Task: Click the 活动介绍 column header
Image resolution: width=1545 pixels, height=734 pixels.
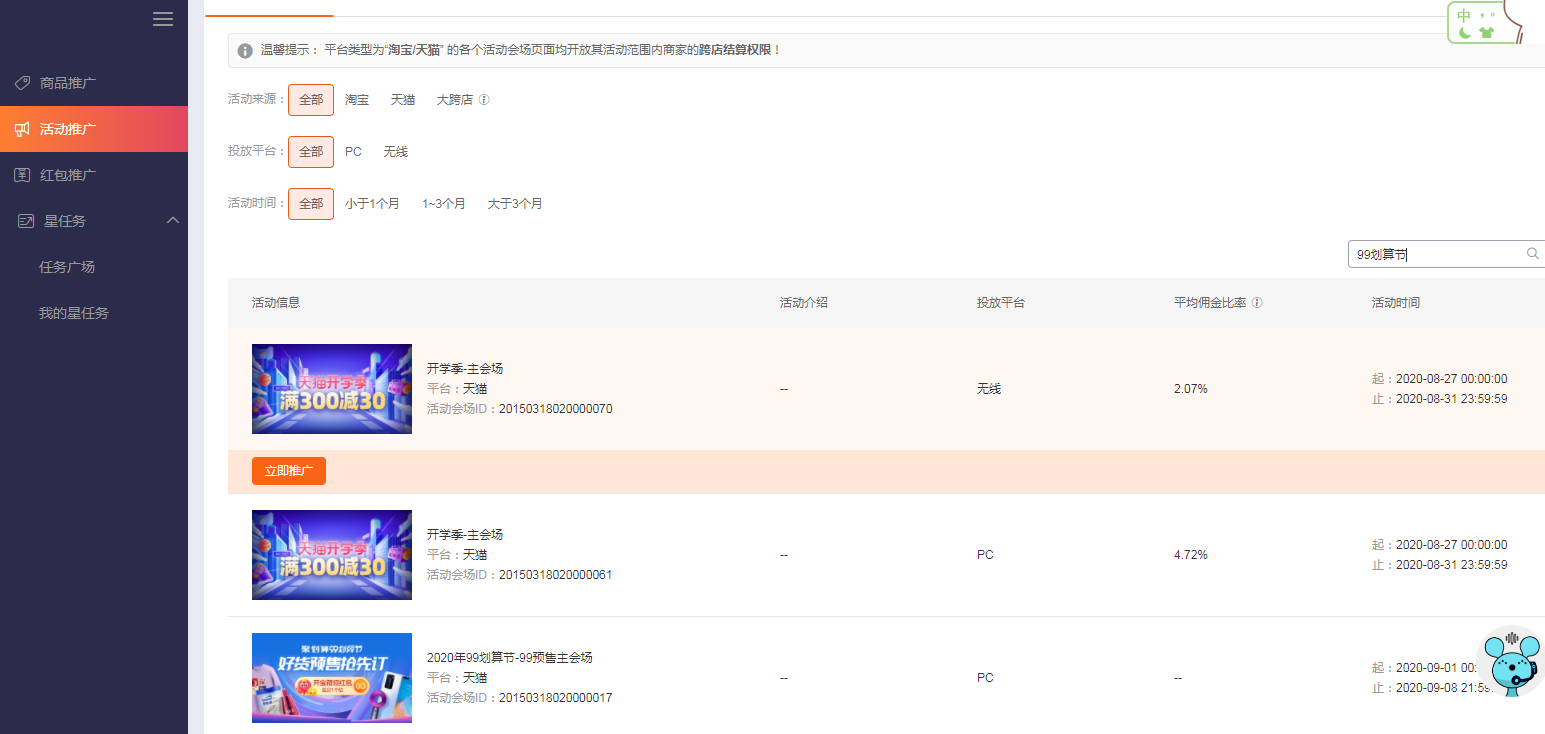Action: point(804,303)
